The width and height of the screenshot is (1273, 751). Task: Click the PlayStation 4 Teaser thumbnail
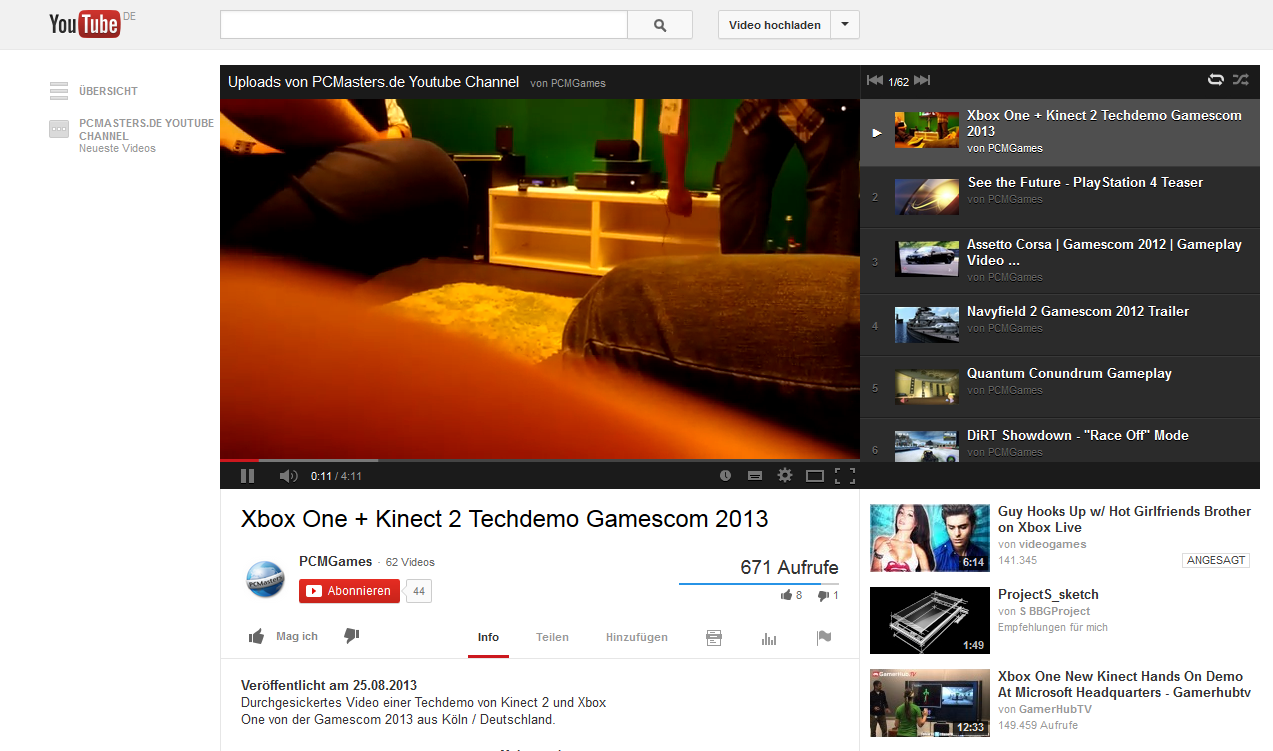[926, 197]
